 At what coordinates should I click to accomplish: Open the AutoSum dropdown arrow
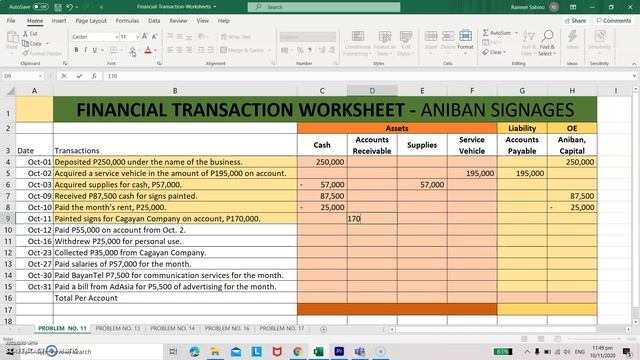tap(516, 33)
